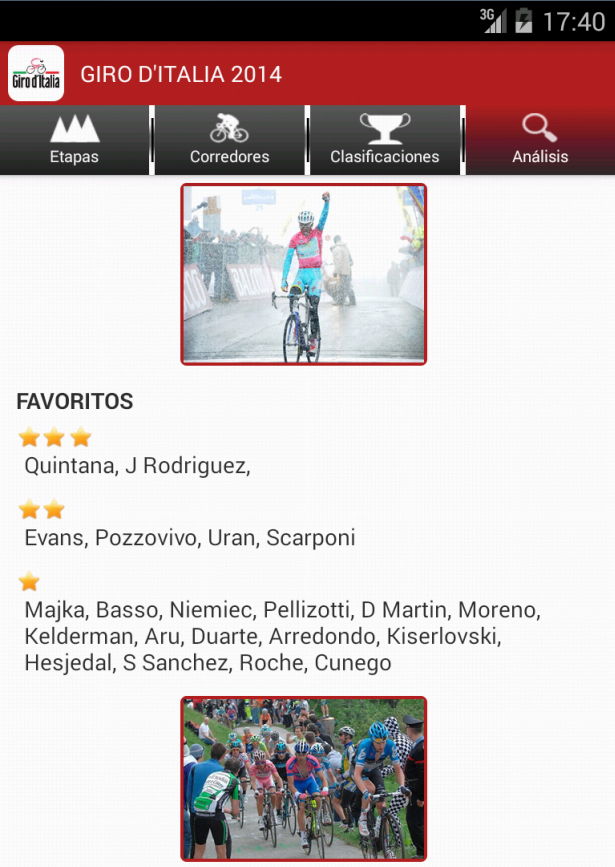615x867 pixels.
Task: Tap the Evans, Pozzovivo, Uran, Scarponi line
Action: (x=190, y=537)
